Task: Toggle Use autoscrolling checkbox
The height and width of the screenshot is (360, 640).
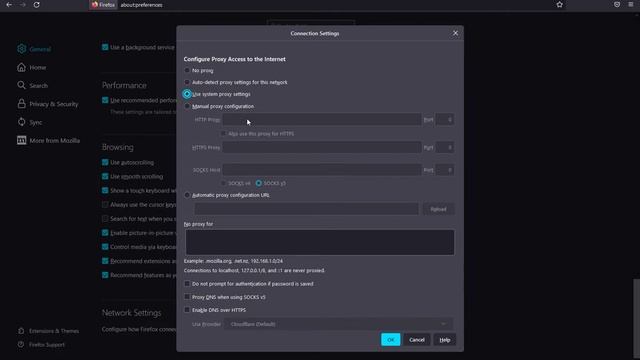Action: [x=105, y=162]
